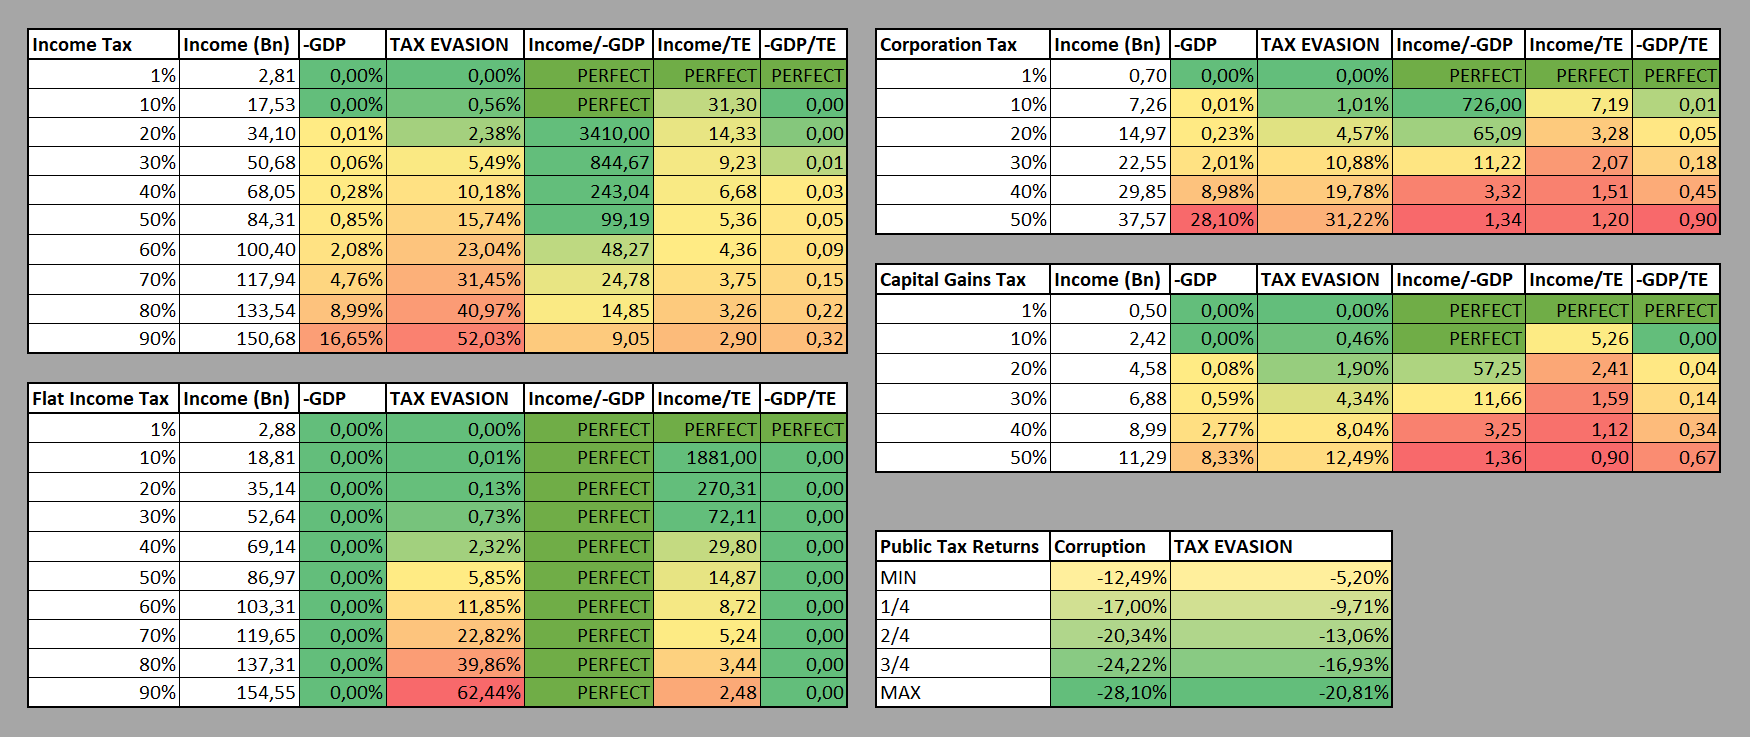The image size is (1750, 737).
Task: Select the Income Tax table header cell
Action: (x=103, y=45)
